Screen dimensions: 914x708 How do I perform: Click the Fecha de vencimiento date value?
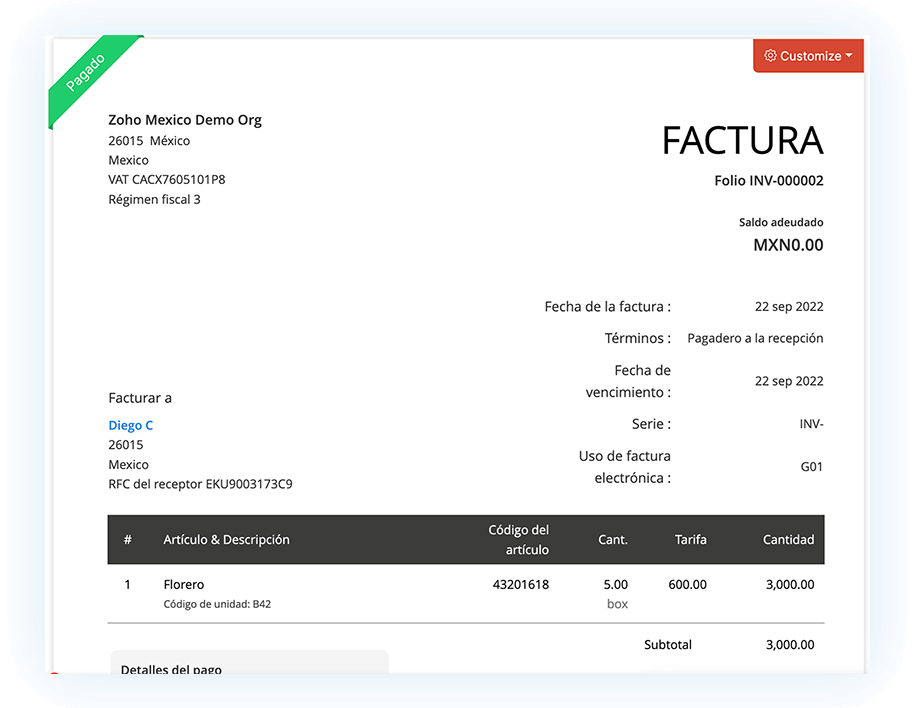(x=788, y=381)
